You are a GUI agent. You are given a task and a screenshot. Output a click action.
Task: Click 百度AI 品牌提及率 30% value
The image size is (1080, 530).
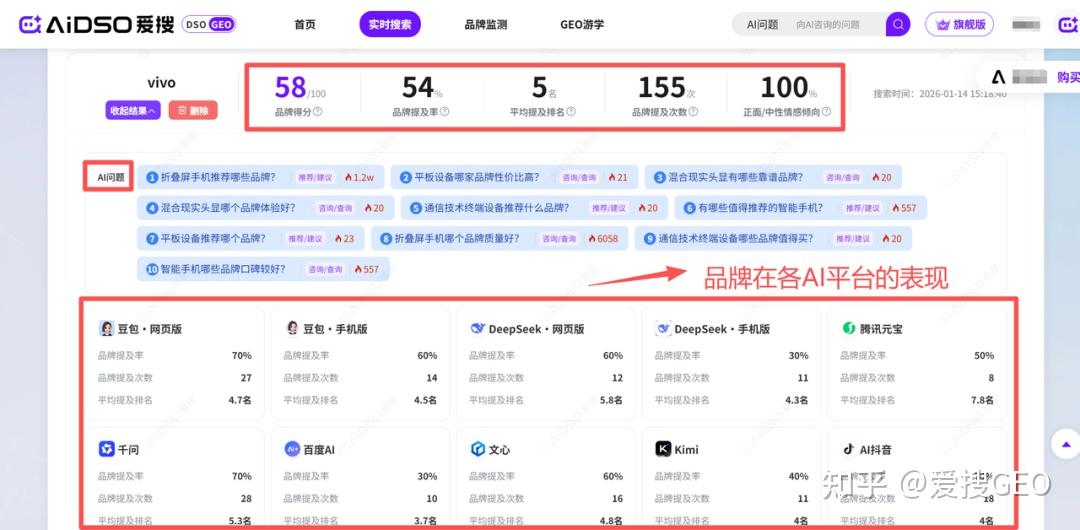[x=427, y=476]
